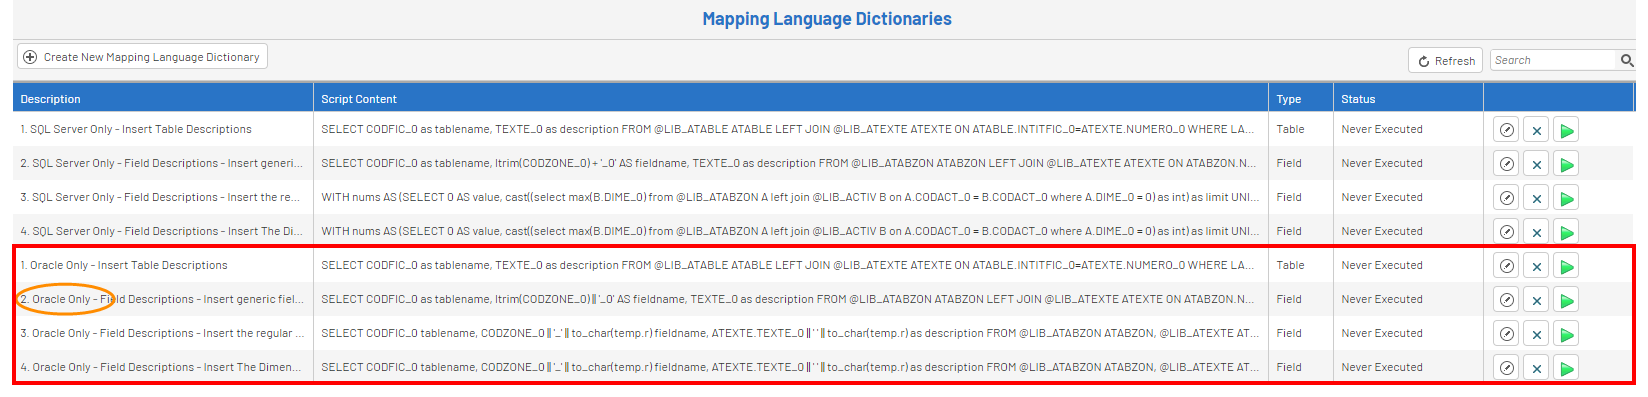Click the Create New Mapping Language Dictionary button
1648x397 pixels.
pyautogui.click(x=142, y=57)
